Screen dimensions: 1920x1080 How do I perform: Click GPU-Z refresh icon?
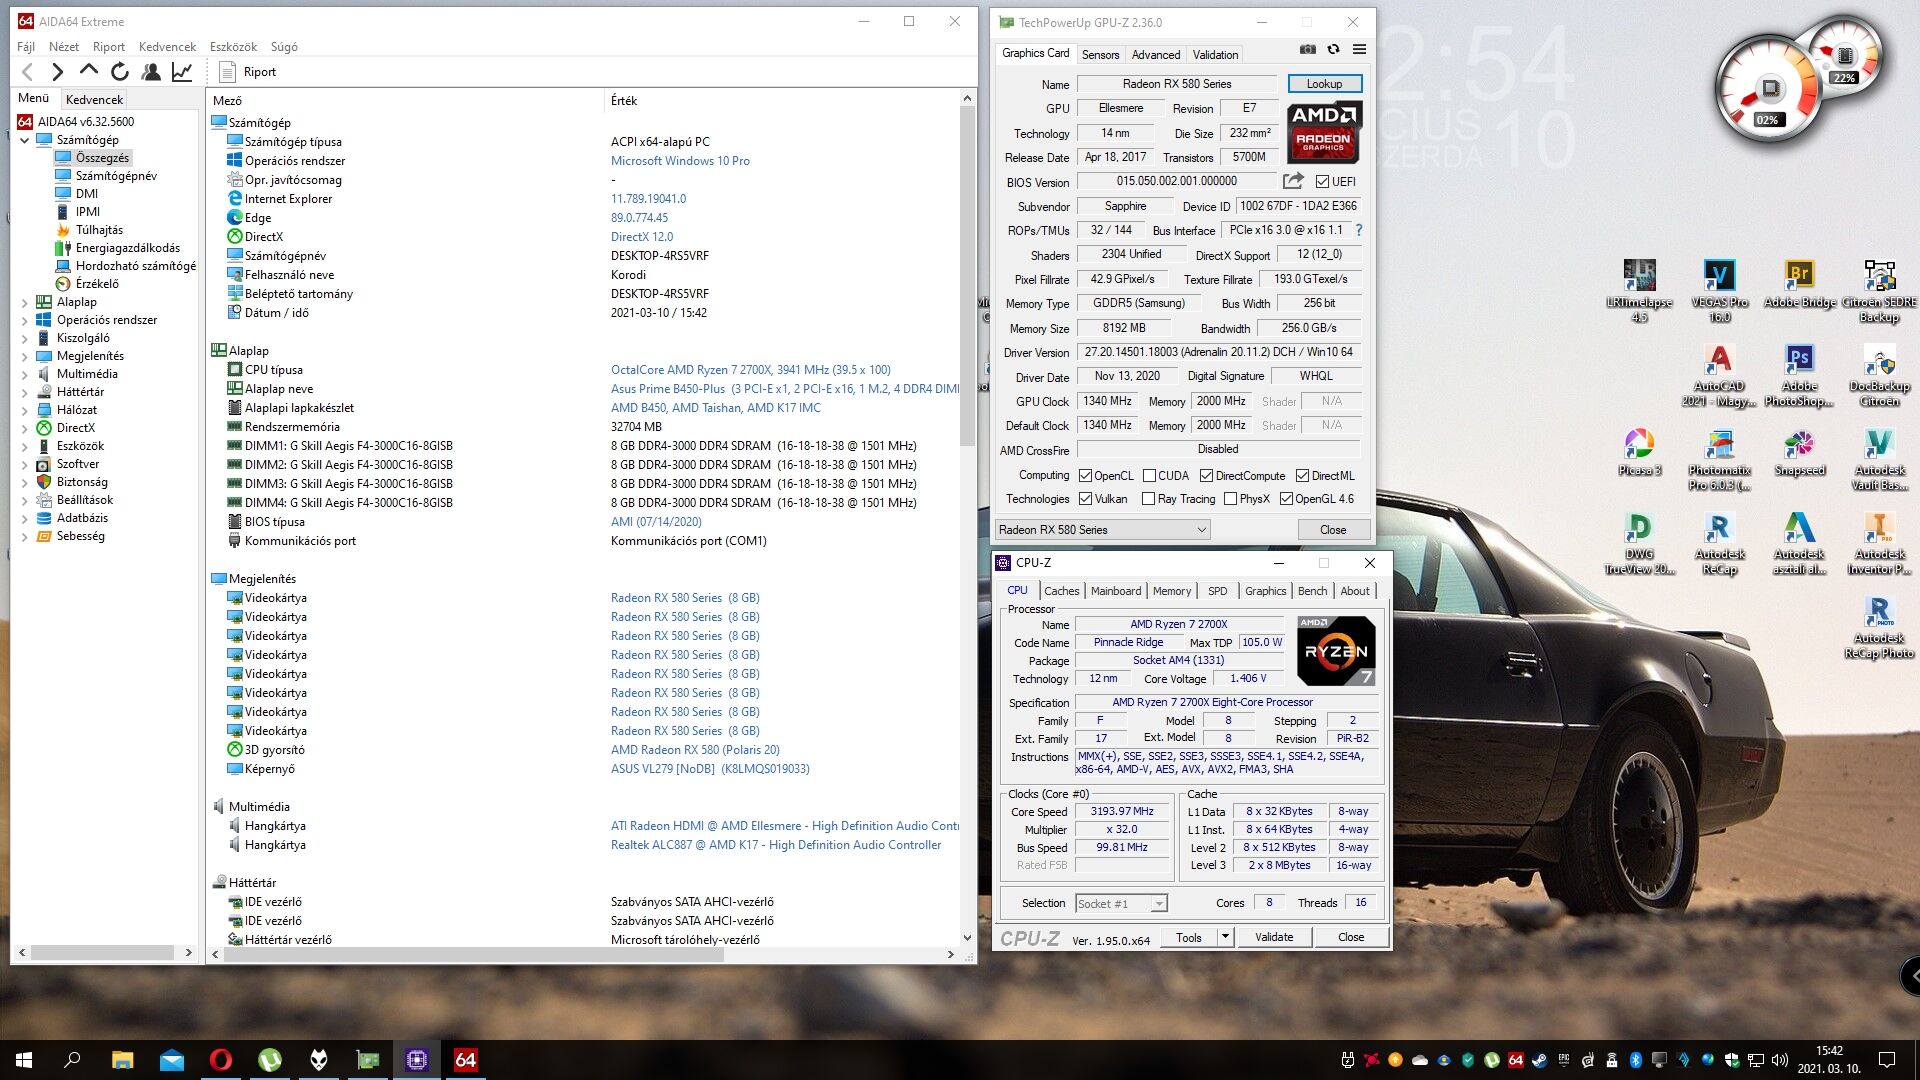click(1333, 49)
